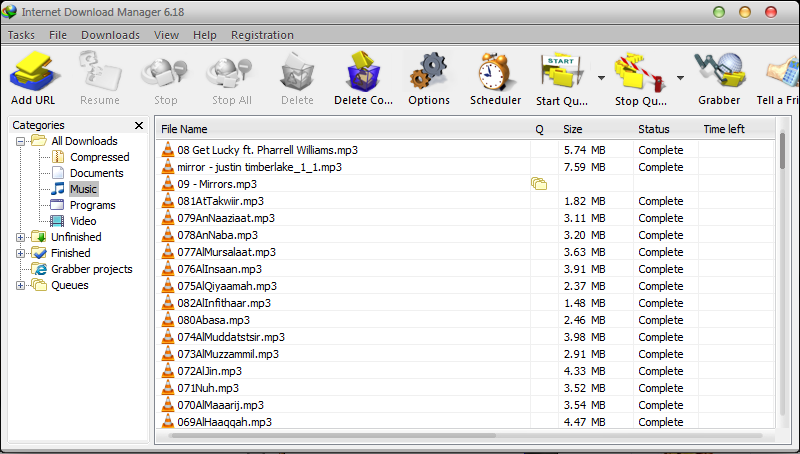Screen dimensions: 800x454
Task: Collapse the All Downloads tree node
Action: pyautogui.click(x=20, y=141)
